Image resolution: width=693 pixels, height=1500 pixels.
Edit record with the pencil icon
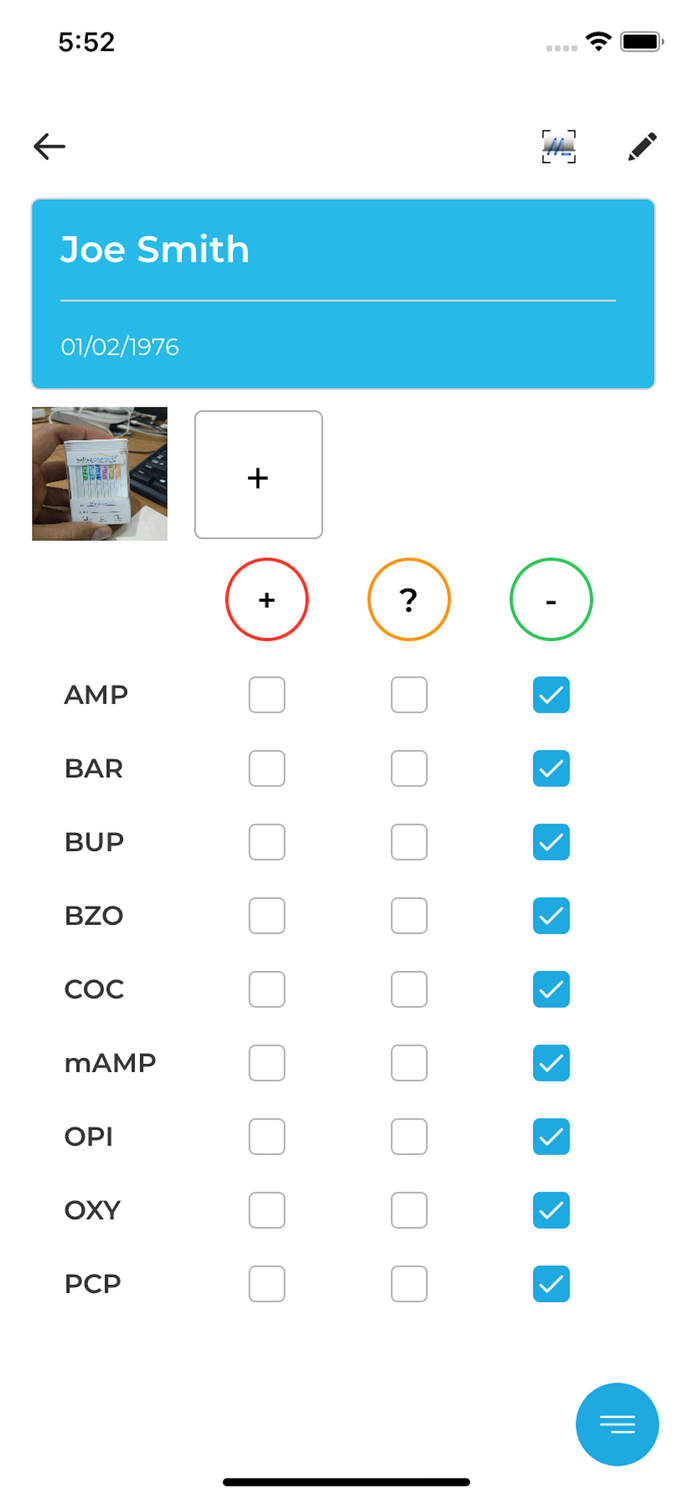(x=643, y=146)
